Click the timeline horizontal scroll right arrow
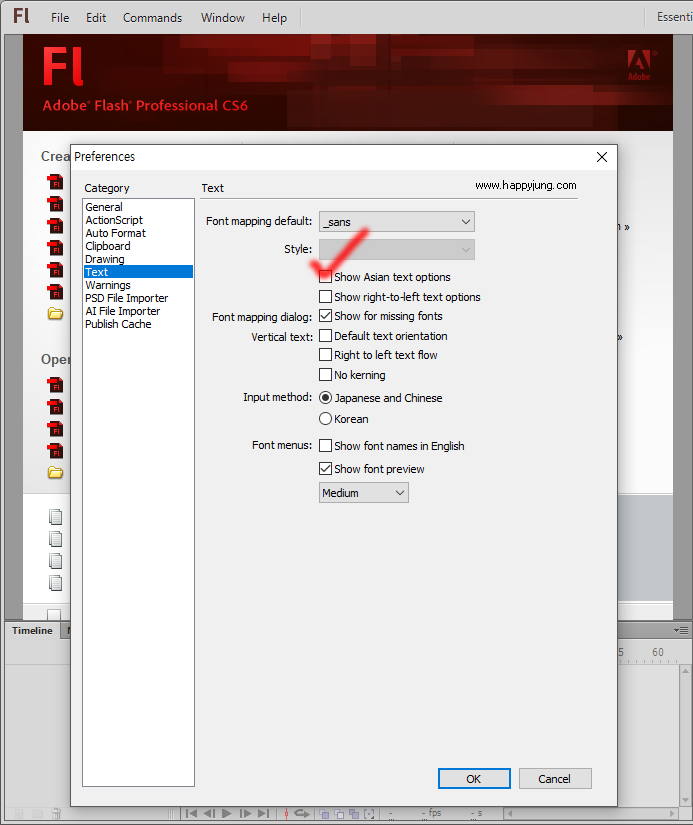Viewport: 693px width, 825px height. coord(672,813)
